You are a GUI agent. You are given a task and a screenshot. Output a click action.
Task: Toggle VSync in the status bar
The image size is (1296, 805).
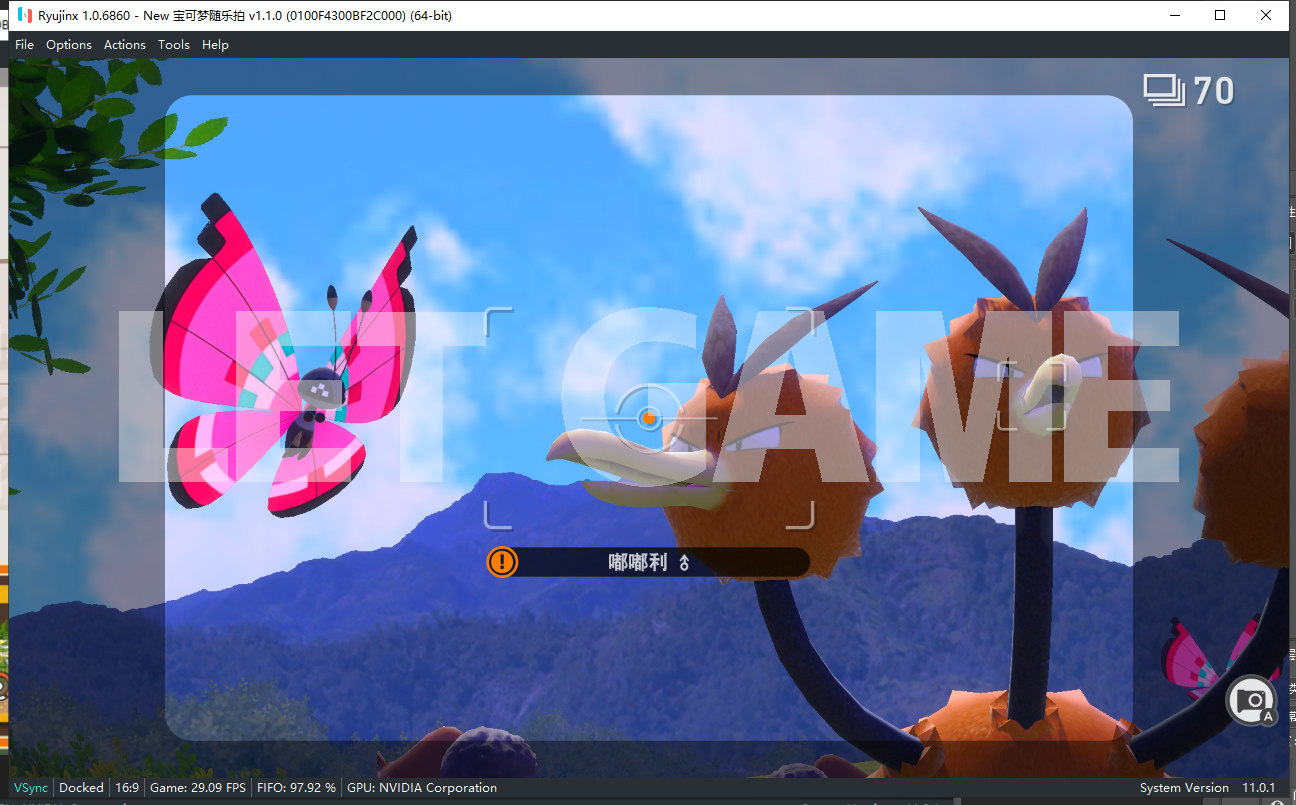pos(30,788)
